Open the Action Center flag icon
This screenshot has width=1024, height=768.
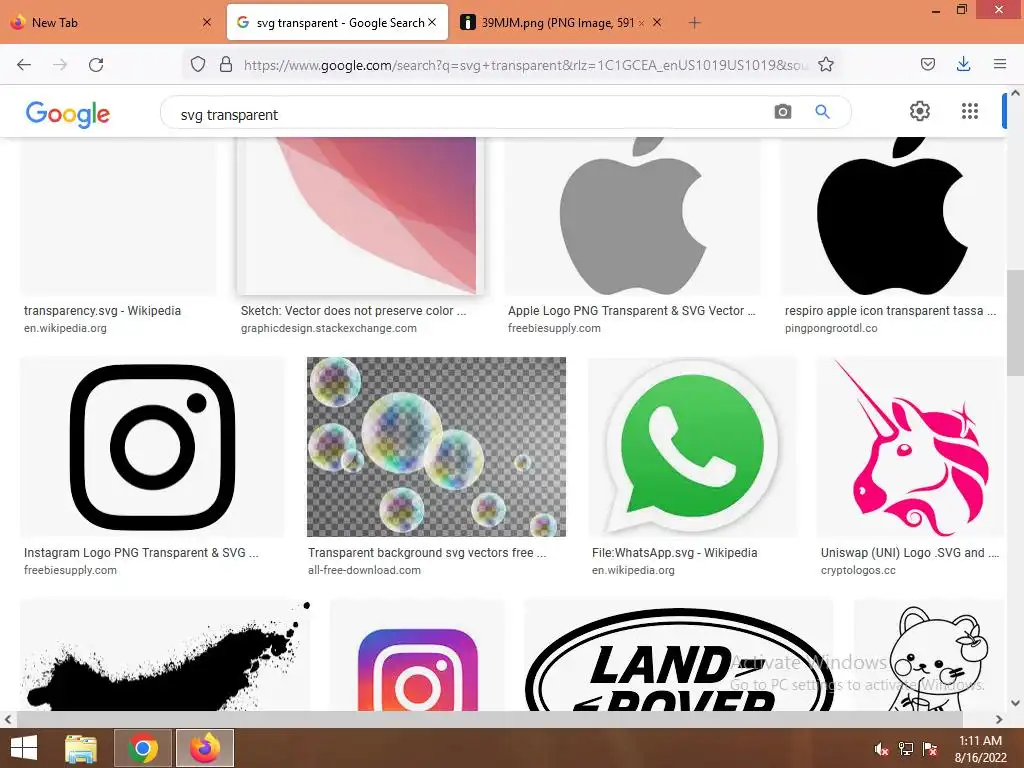pos(930,749)
